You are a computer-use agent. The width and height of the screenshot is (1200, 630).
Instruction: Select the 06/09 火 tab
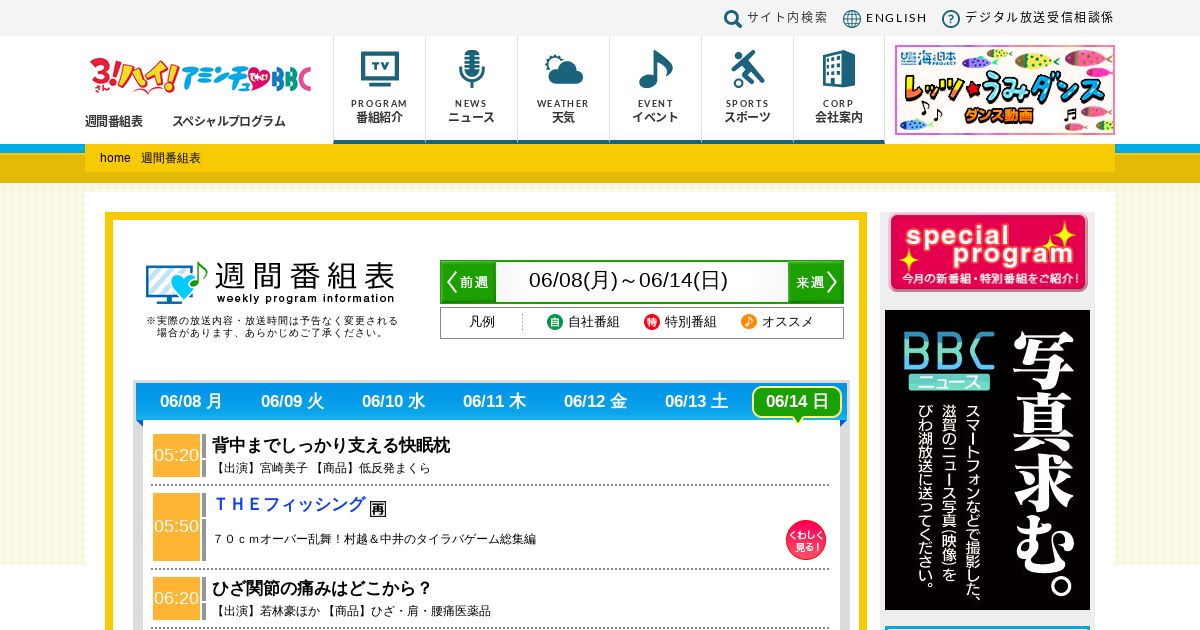[x=292, y=402]
